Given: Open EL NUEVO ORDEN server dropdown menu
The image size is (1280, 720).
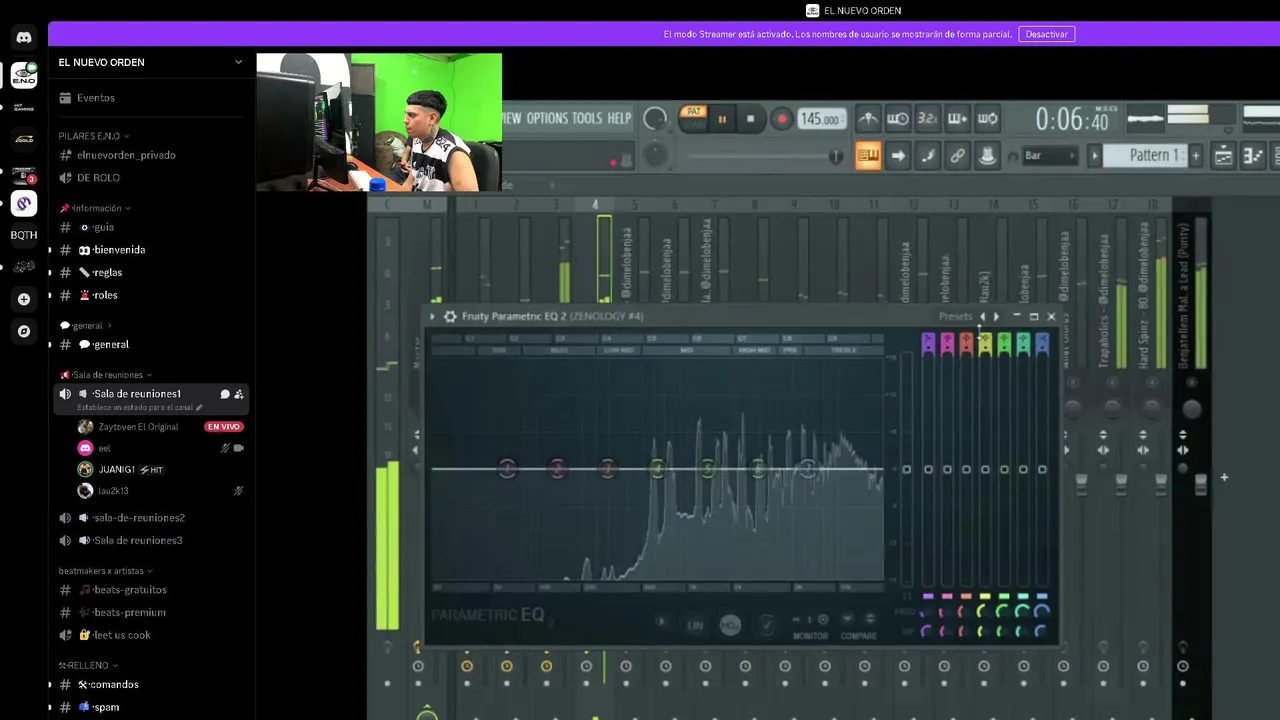Looking at the screenshot, I should tap(238, 62).
